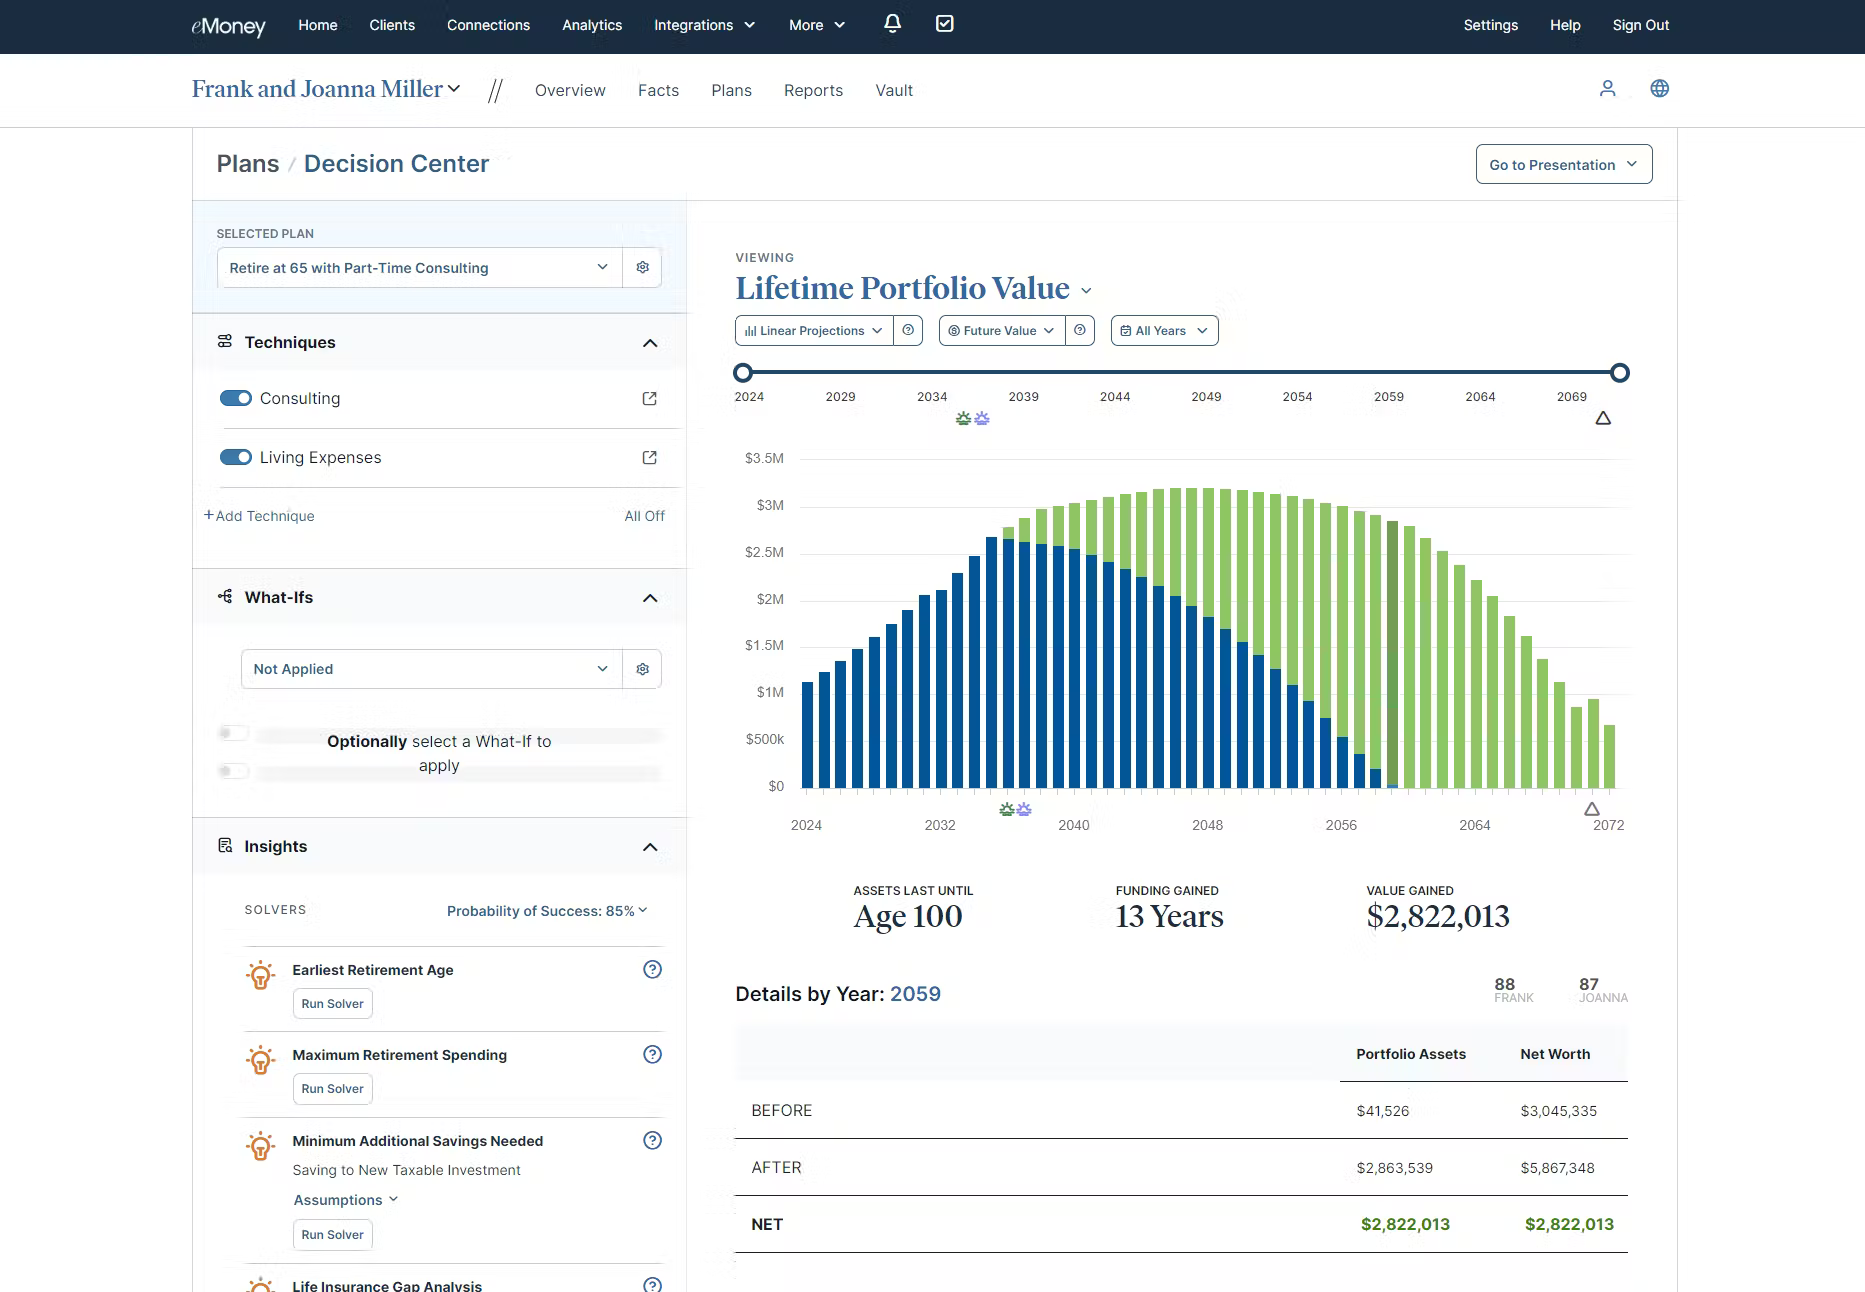Screen dimensions: 1865x1292
Task: Turn off the Living Expenses technique
Action: 235,457
